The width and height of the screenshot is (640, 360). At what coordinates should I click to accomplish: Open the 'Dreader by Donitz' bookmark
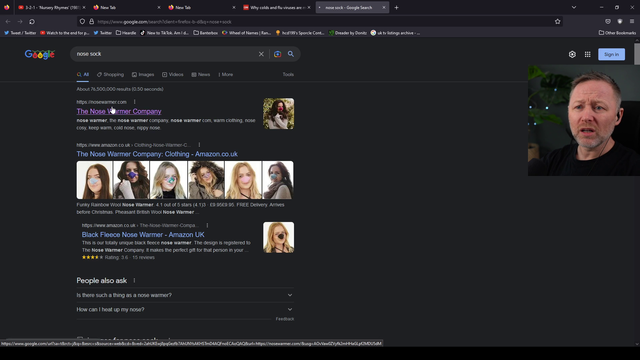pyautogui.click(x=348, y=33)
